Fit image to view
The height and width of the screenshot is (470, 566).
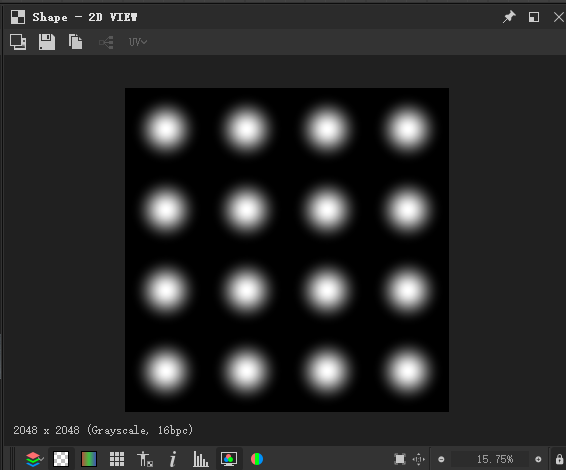(x=400, y=459)
